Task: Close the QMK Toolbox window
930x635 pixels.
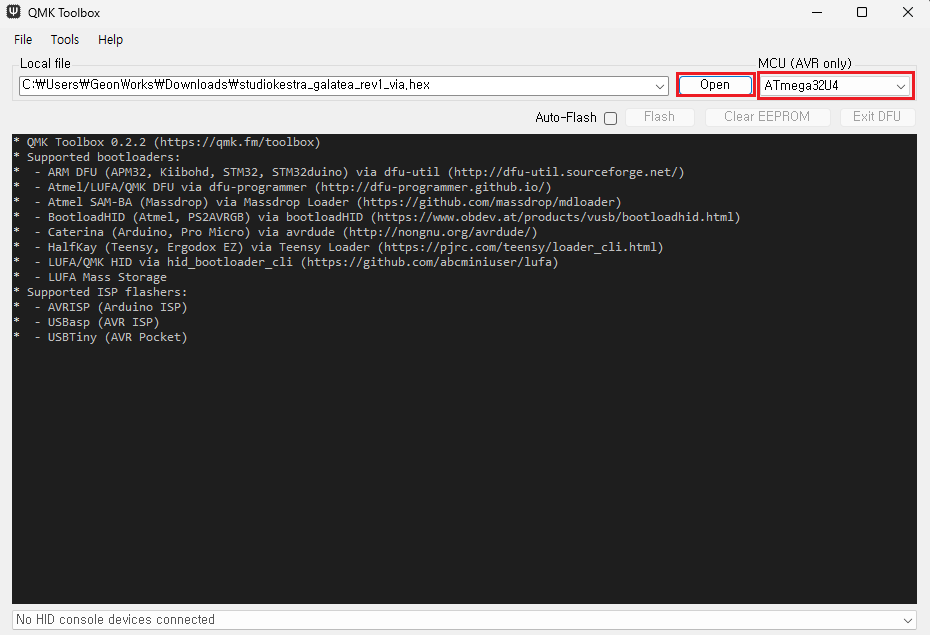Action: (907, 12)
